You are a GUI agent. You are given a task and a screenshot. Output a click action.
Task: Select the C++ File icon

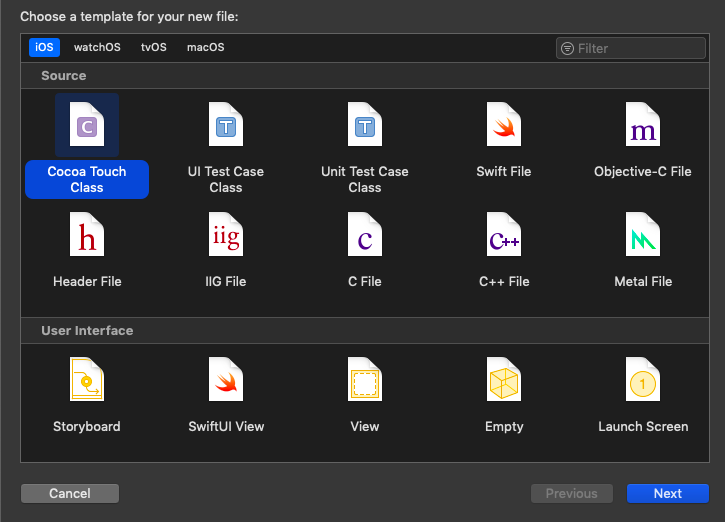504,234
